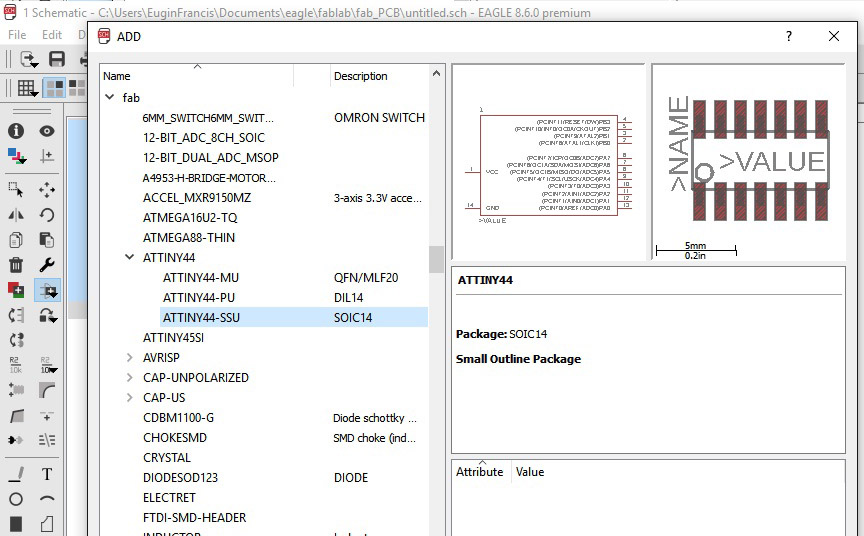
Task: Click the parts list scroll up arrow
Action: coord(436,73)
